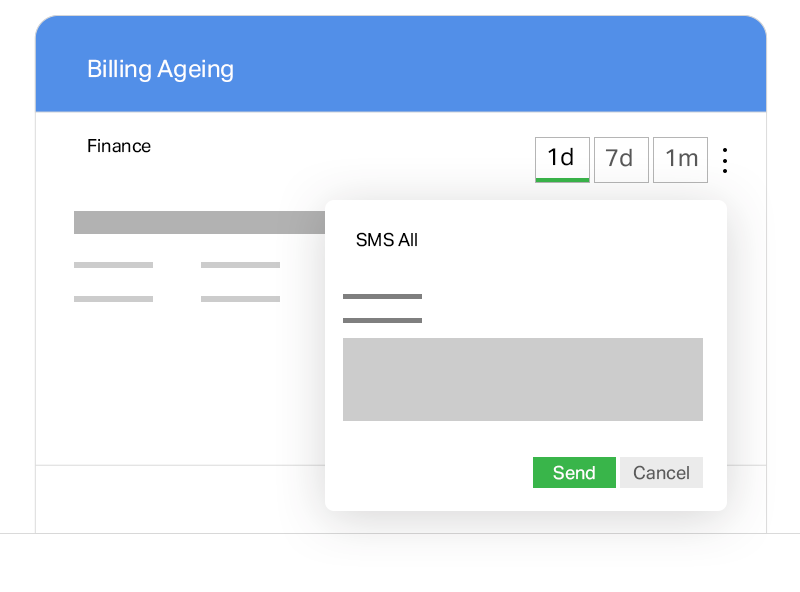Click the second placeholder line in dialog

pos(382,320)
